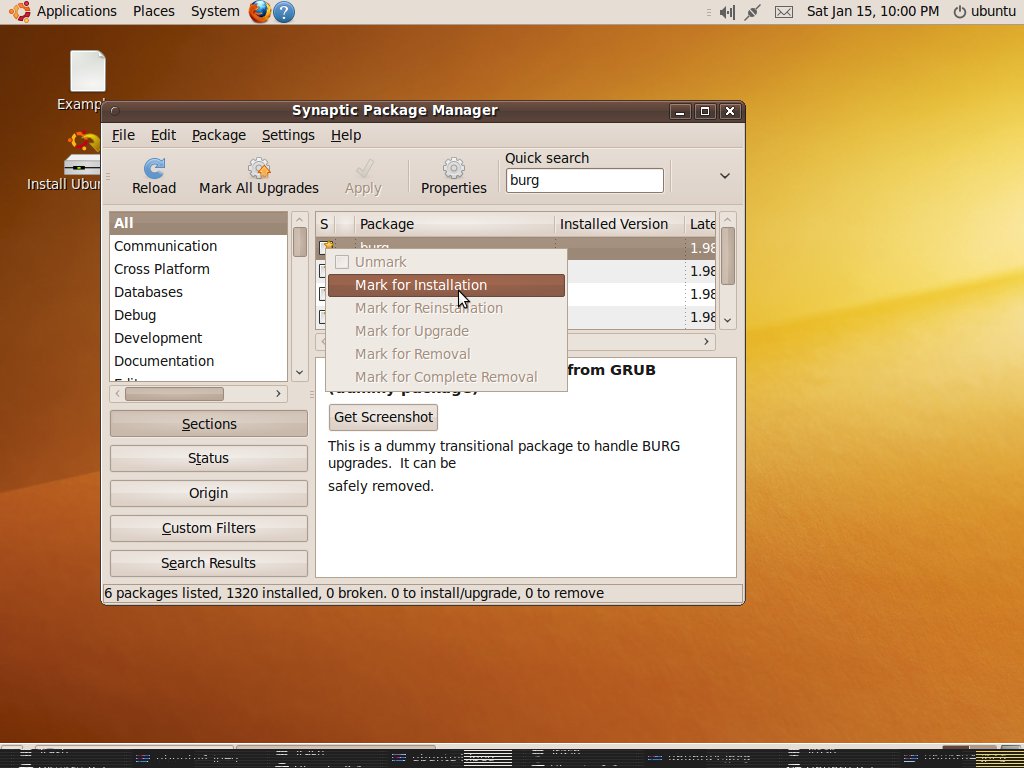Launch Firefox from the top panel
This screenshot has width=1024, height=768.
click(259, 11)
